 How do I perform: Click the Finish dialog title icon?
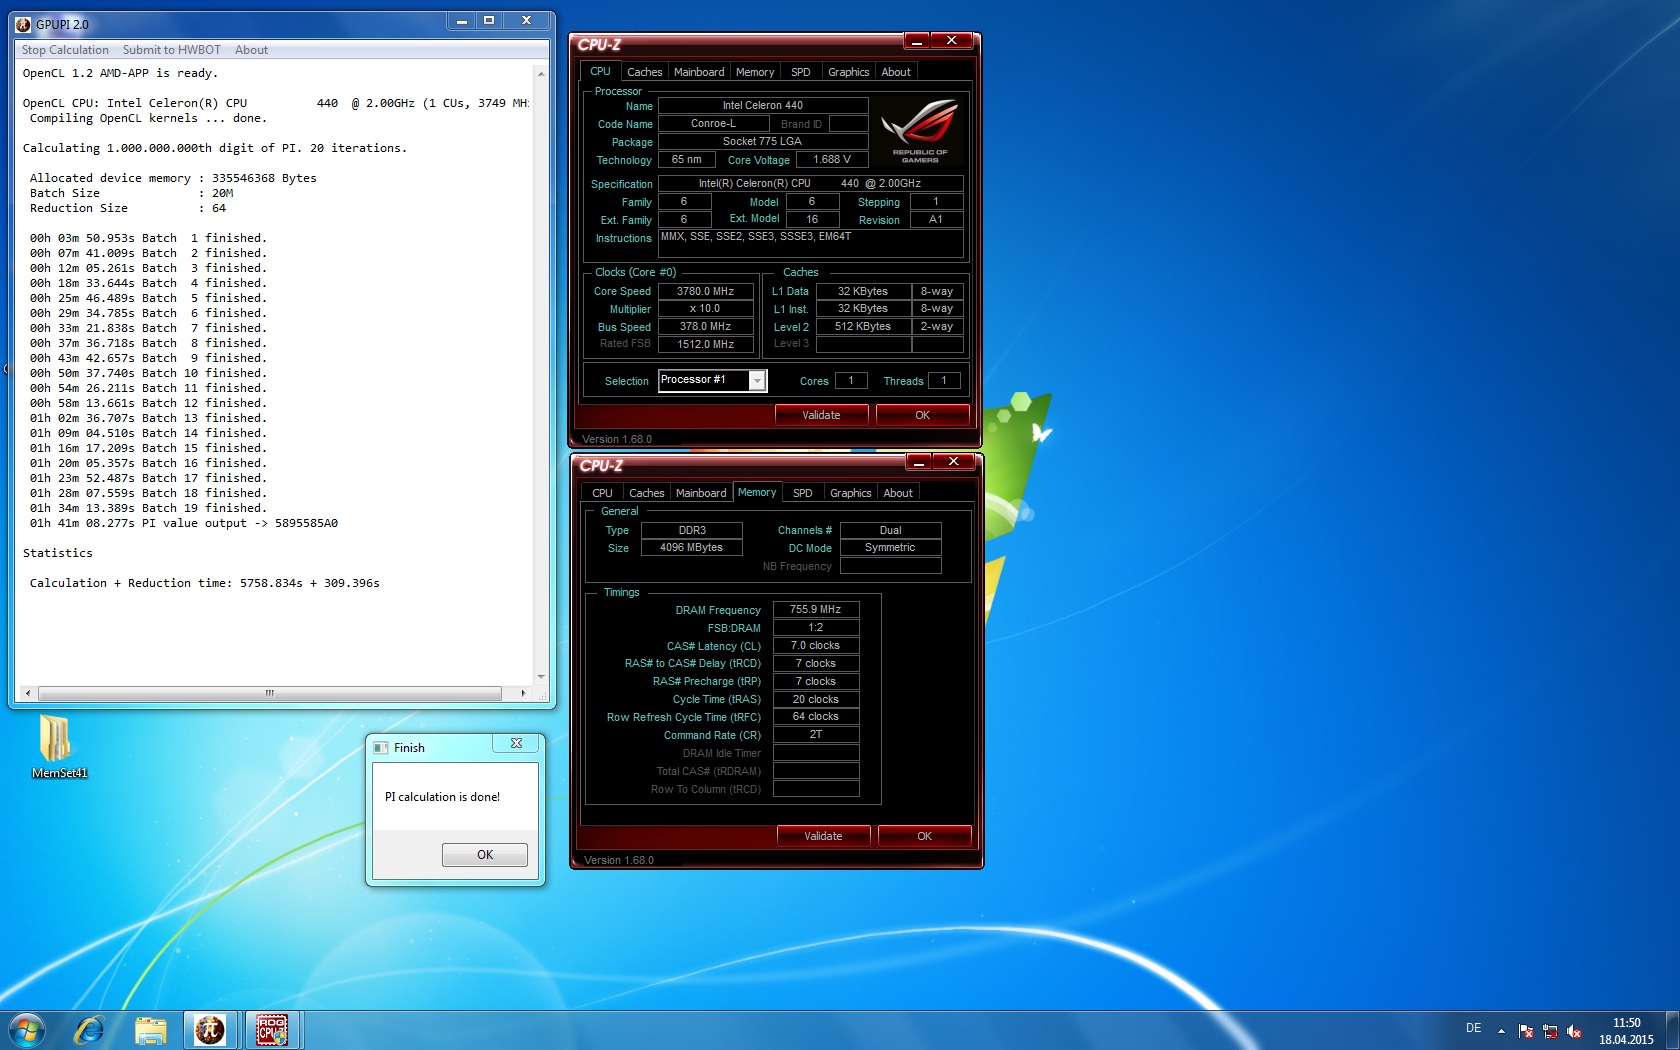[x=381, y=747]
